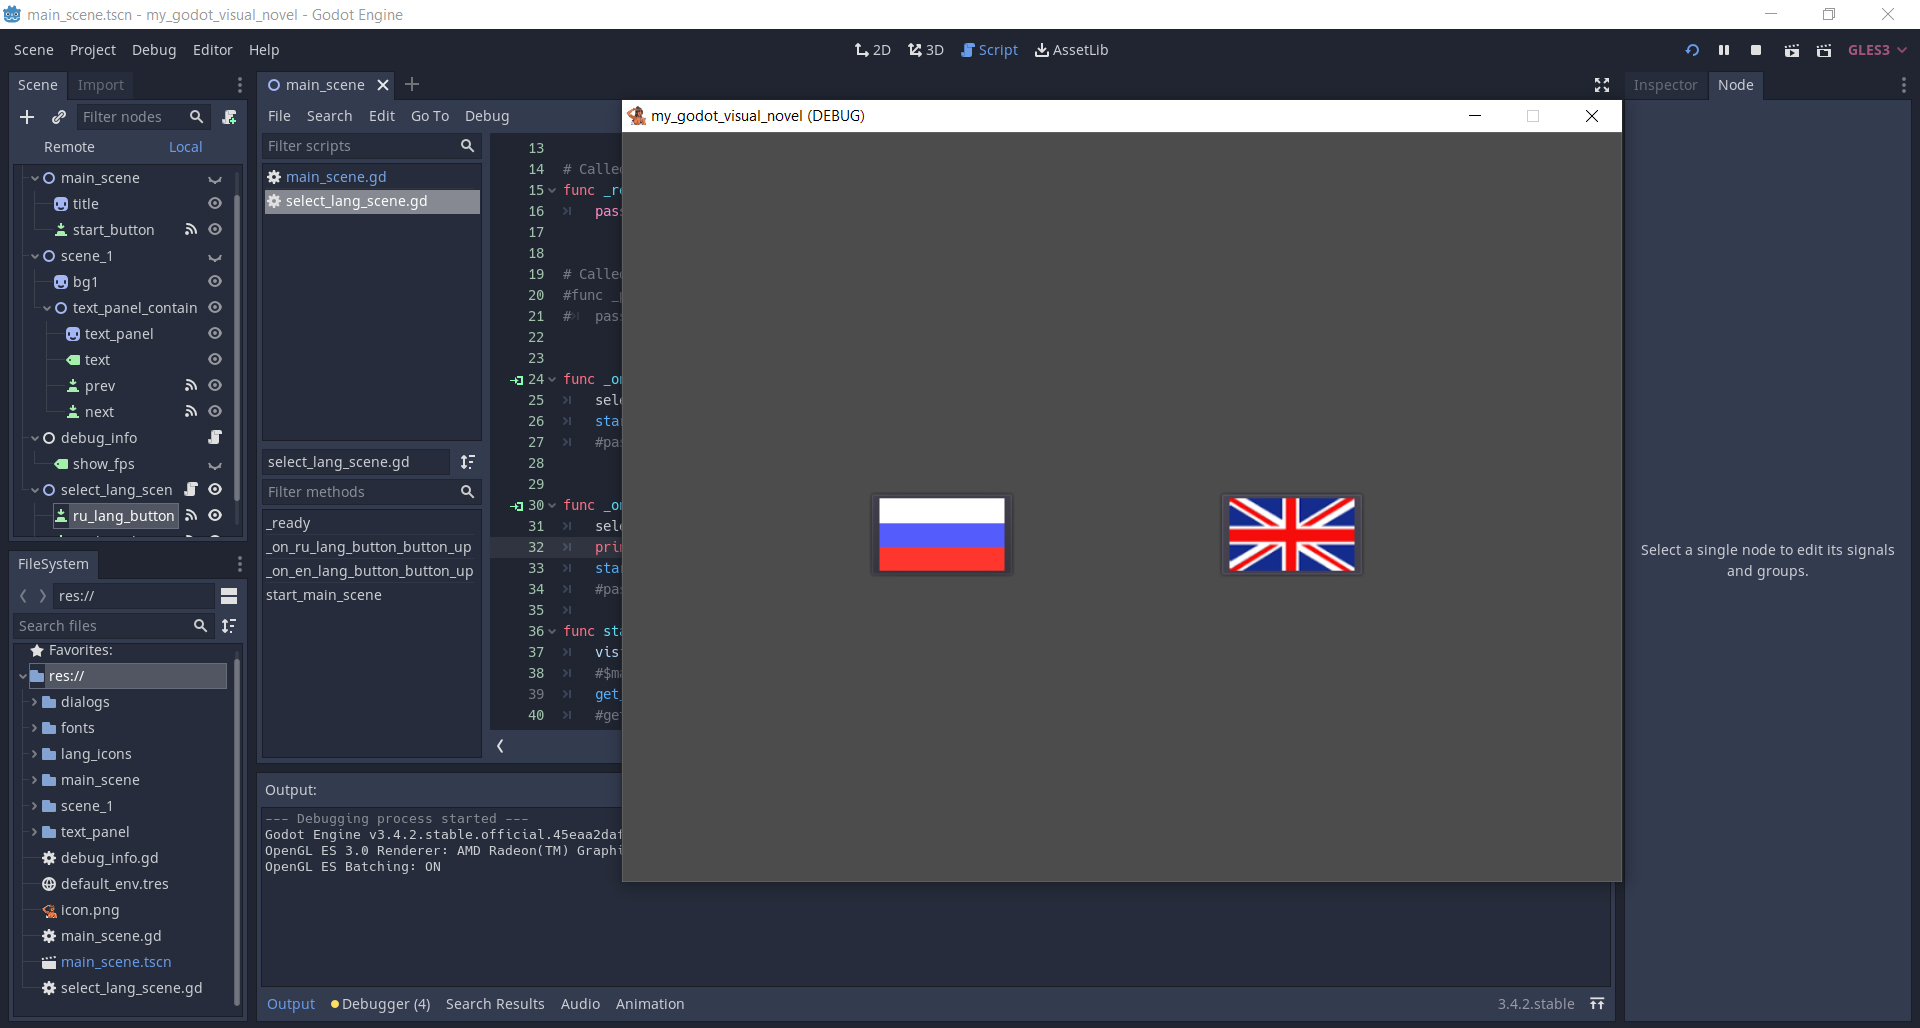Viewport: 1920px width, 1028px height.
Task: Open the script editor Go To menu
Action: point(430,116)
